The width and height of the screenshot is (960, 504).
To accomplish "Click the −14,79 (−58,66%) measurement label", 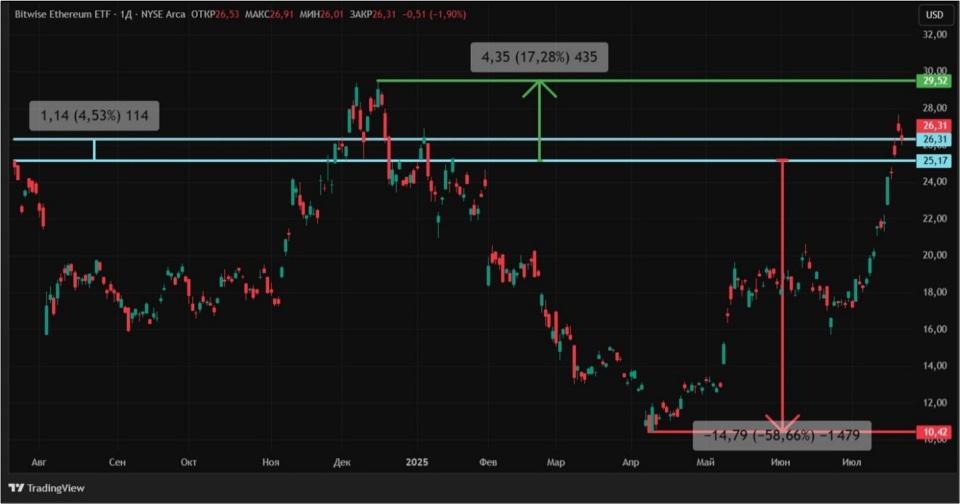I will tap(782, 436).
